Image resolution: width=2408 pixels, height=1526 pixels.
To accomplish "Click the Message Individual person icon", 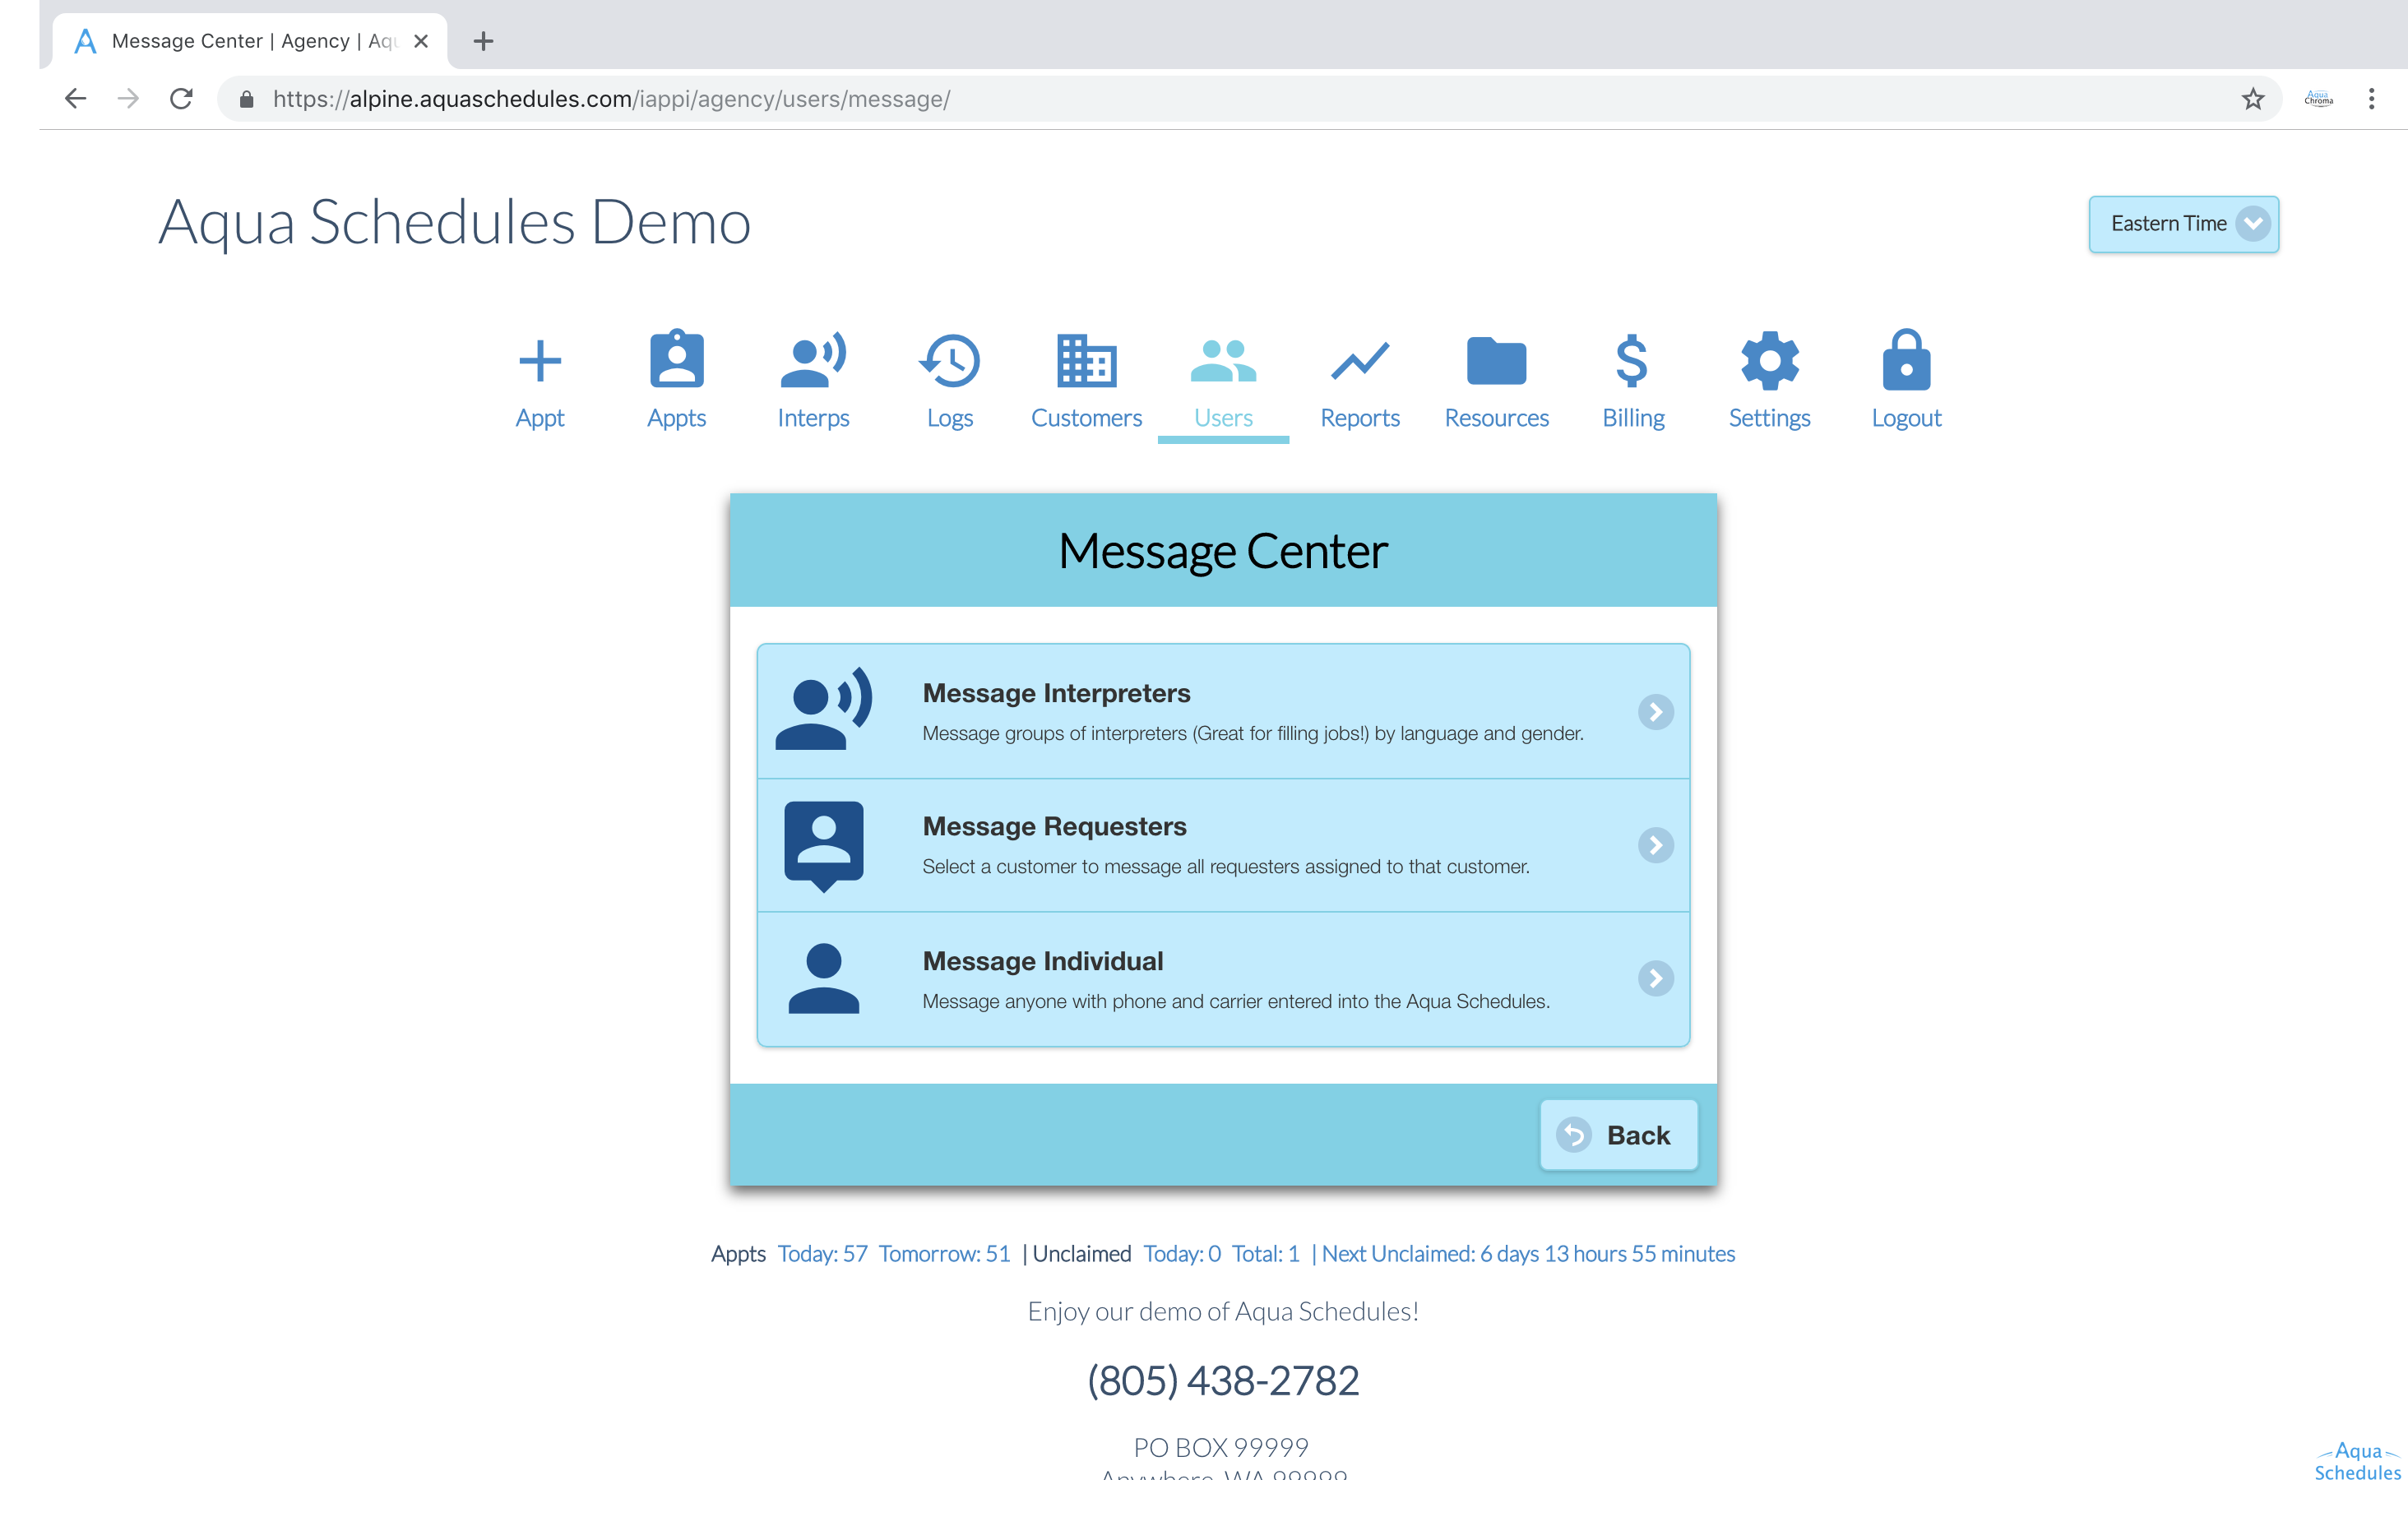I will [x=824, y=978].
